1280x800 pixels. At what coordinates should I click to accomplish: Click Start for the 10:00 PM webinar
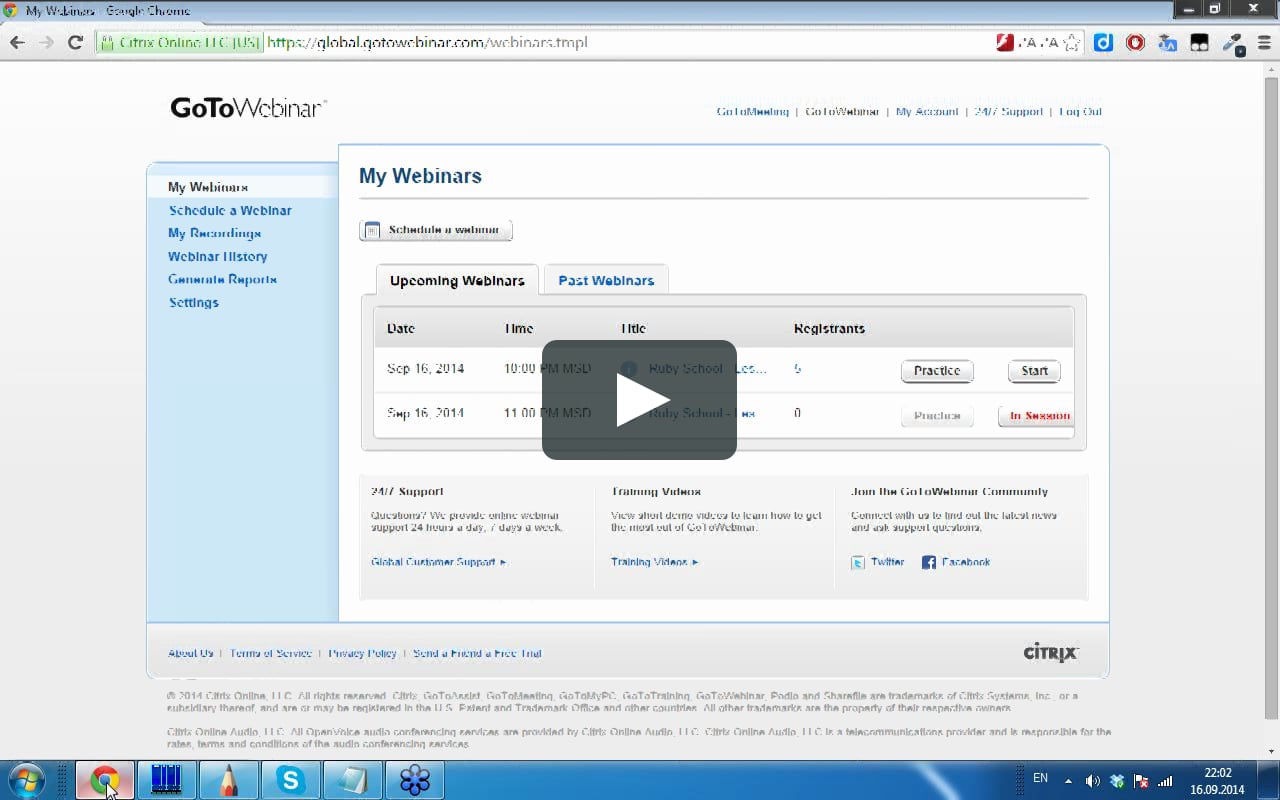pyautogui.click(x=1034, y=371)
